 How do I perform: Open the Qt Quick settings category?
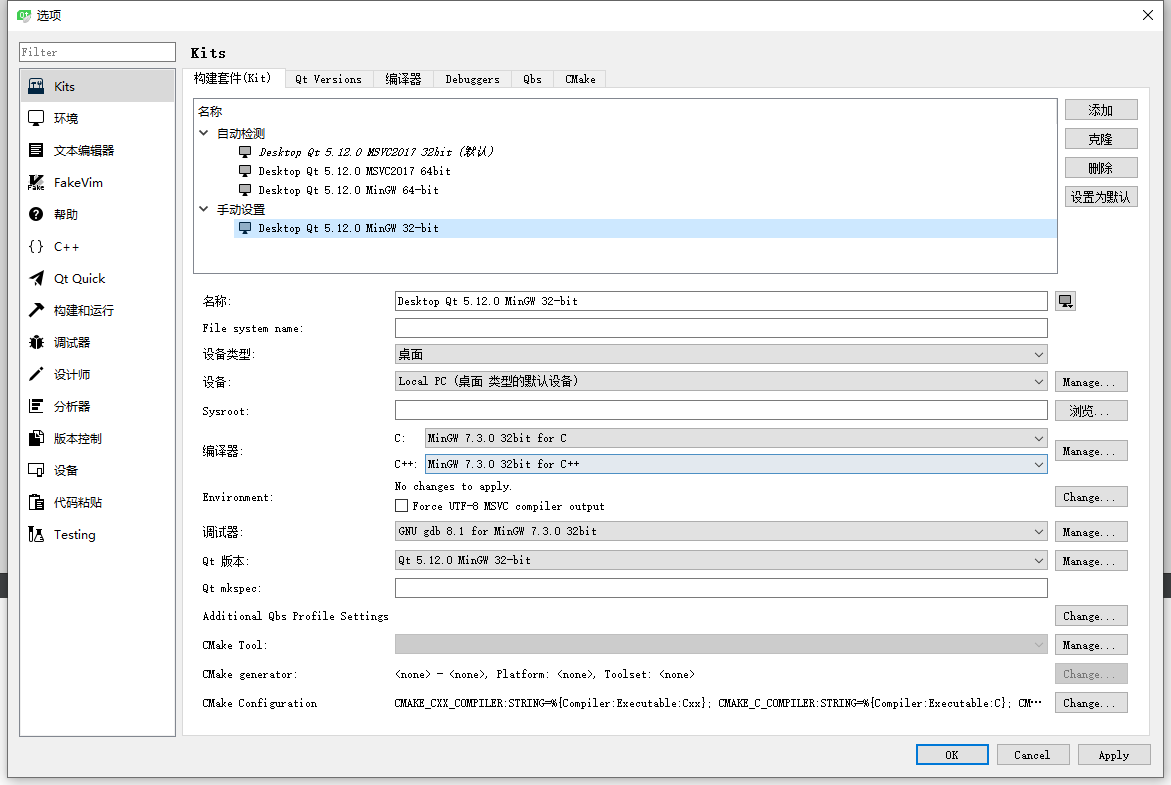pyautogui.click(x=97, y=279)
